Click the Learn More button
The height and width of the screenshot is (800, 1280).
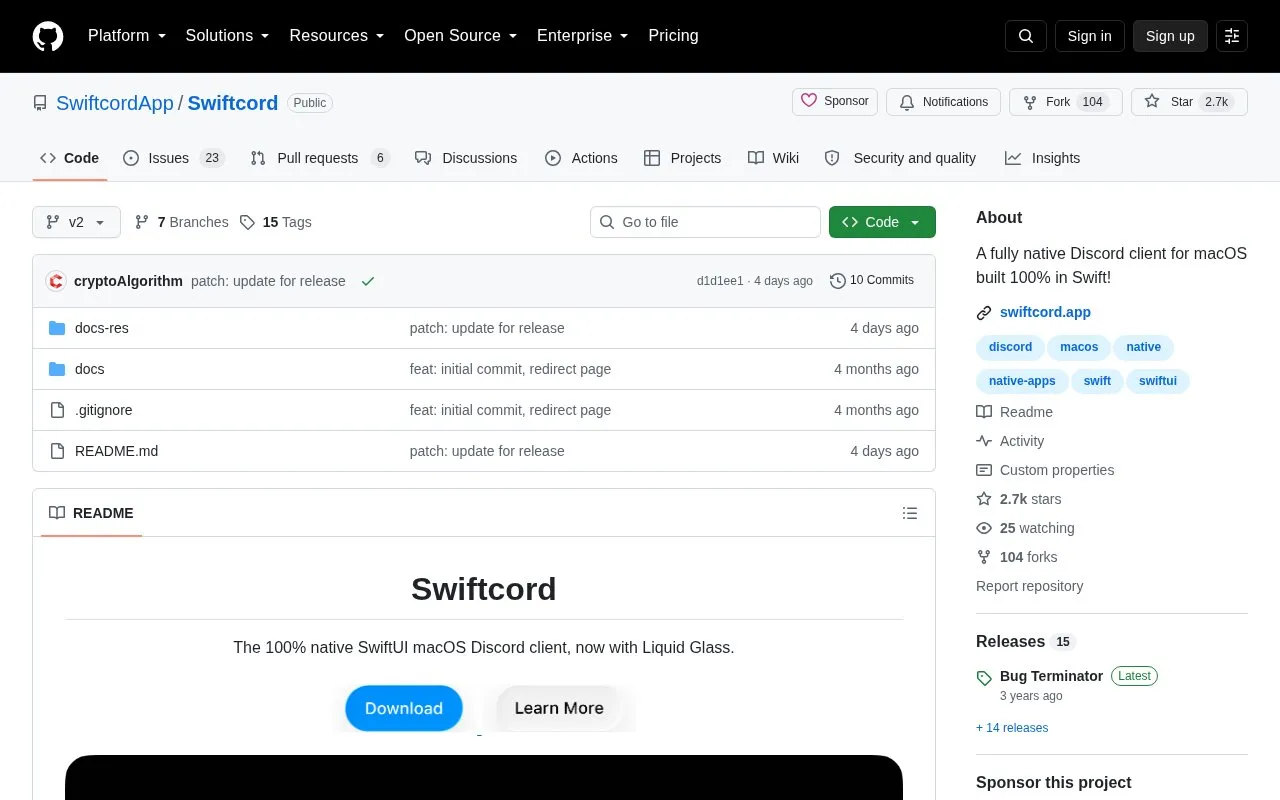pyautogui.click(x=559, y=708)
